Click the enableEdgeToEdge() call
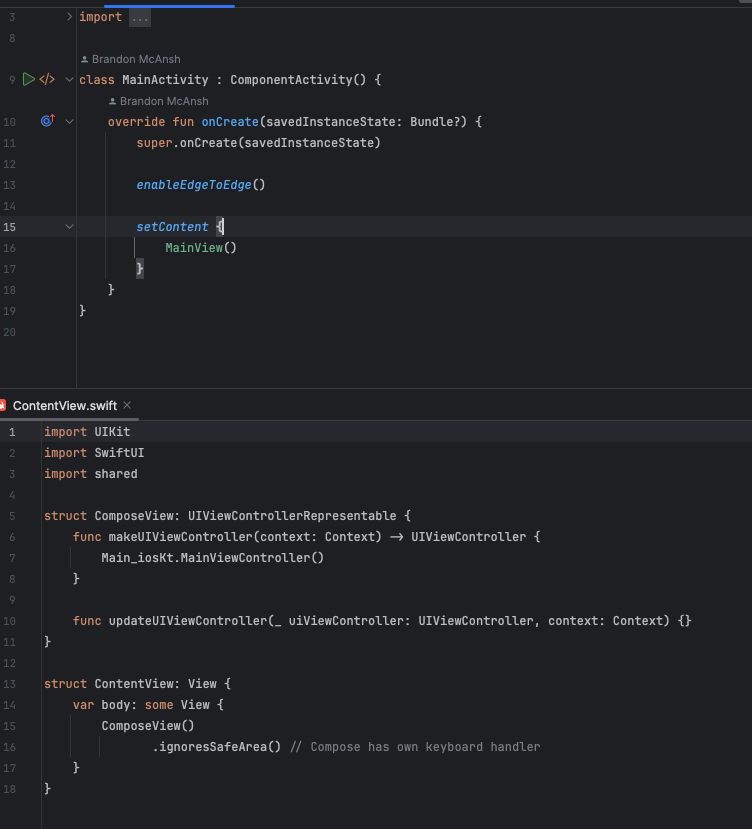The image size is (752, 829). (200, 185)
